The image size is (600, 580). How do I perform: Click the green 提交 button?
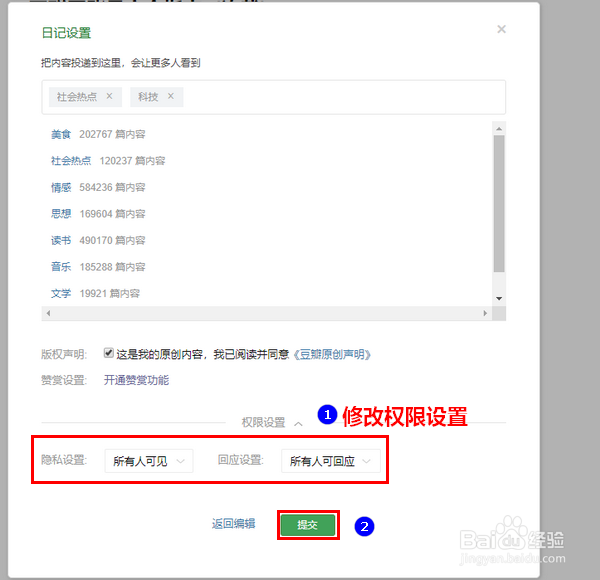click(308, 525)
